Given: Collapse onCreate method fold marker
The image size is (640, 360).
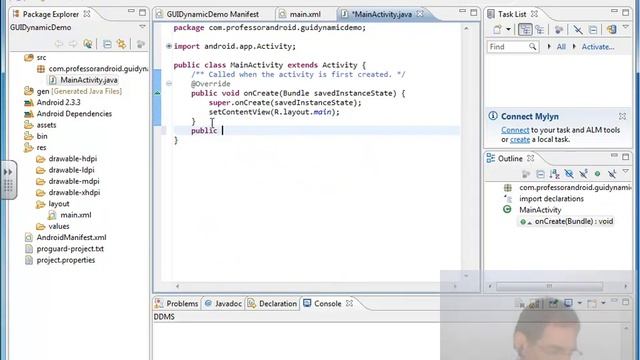Looking at the screenshot, I should click(169, 84).
